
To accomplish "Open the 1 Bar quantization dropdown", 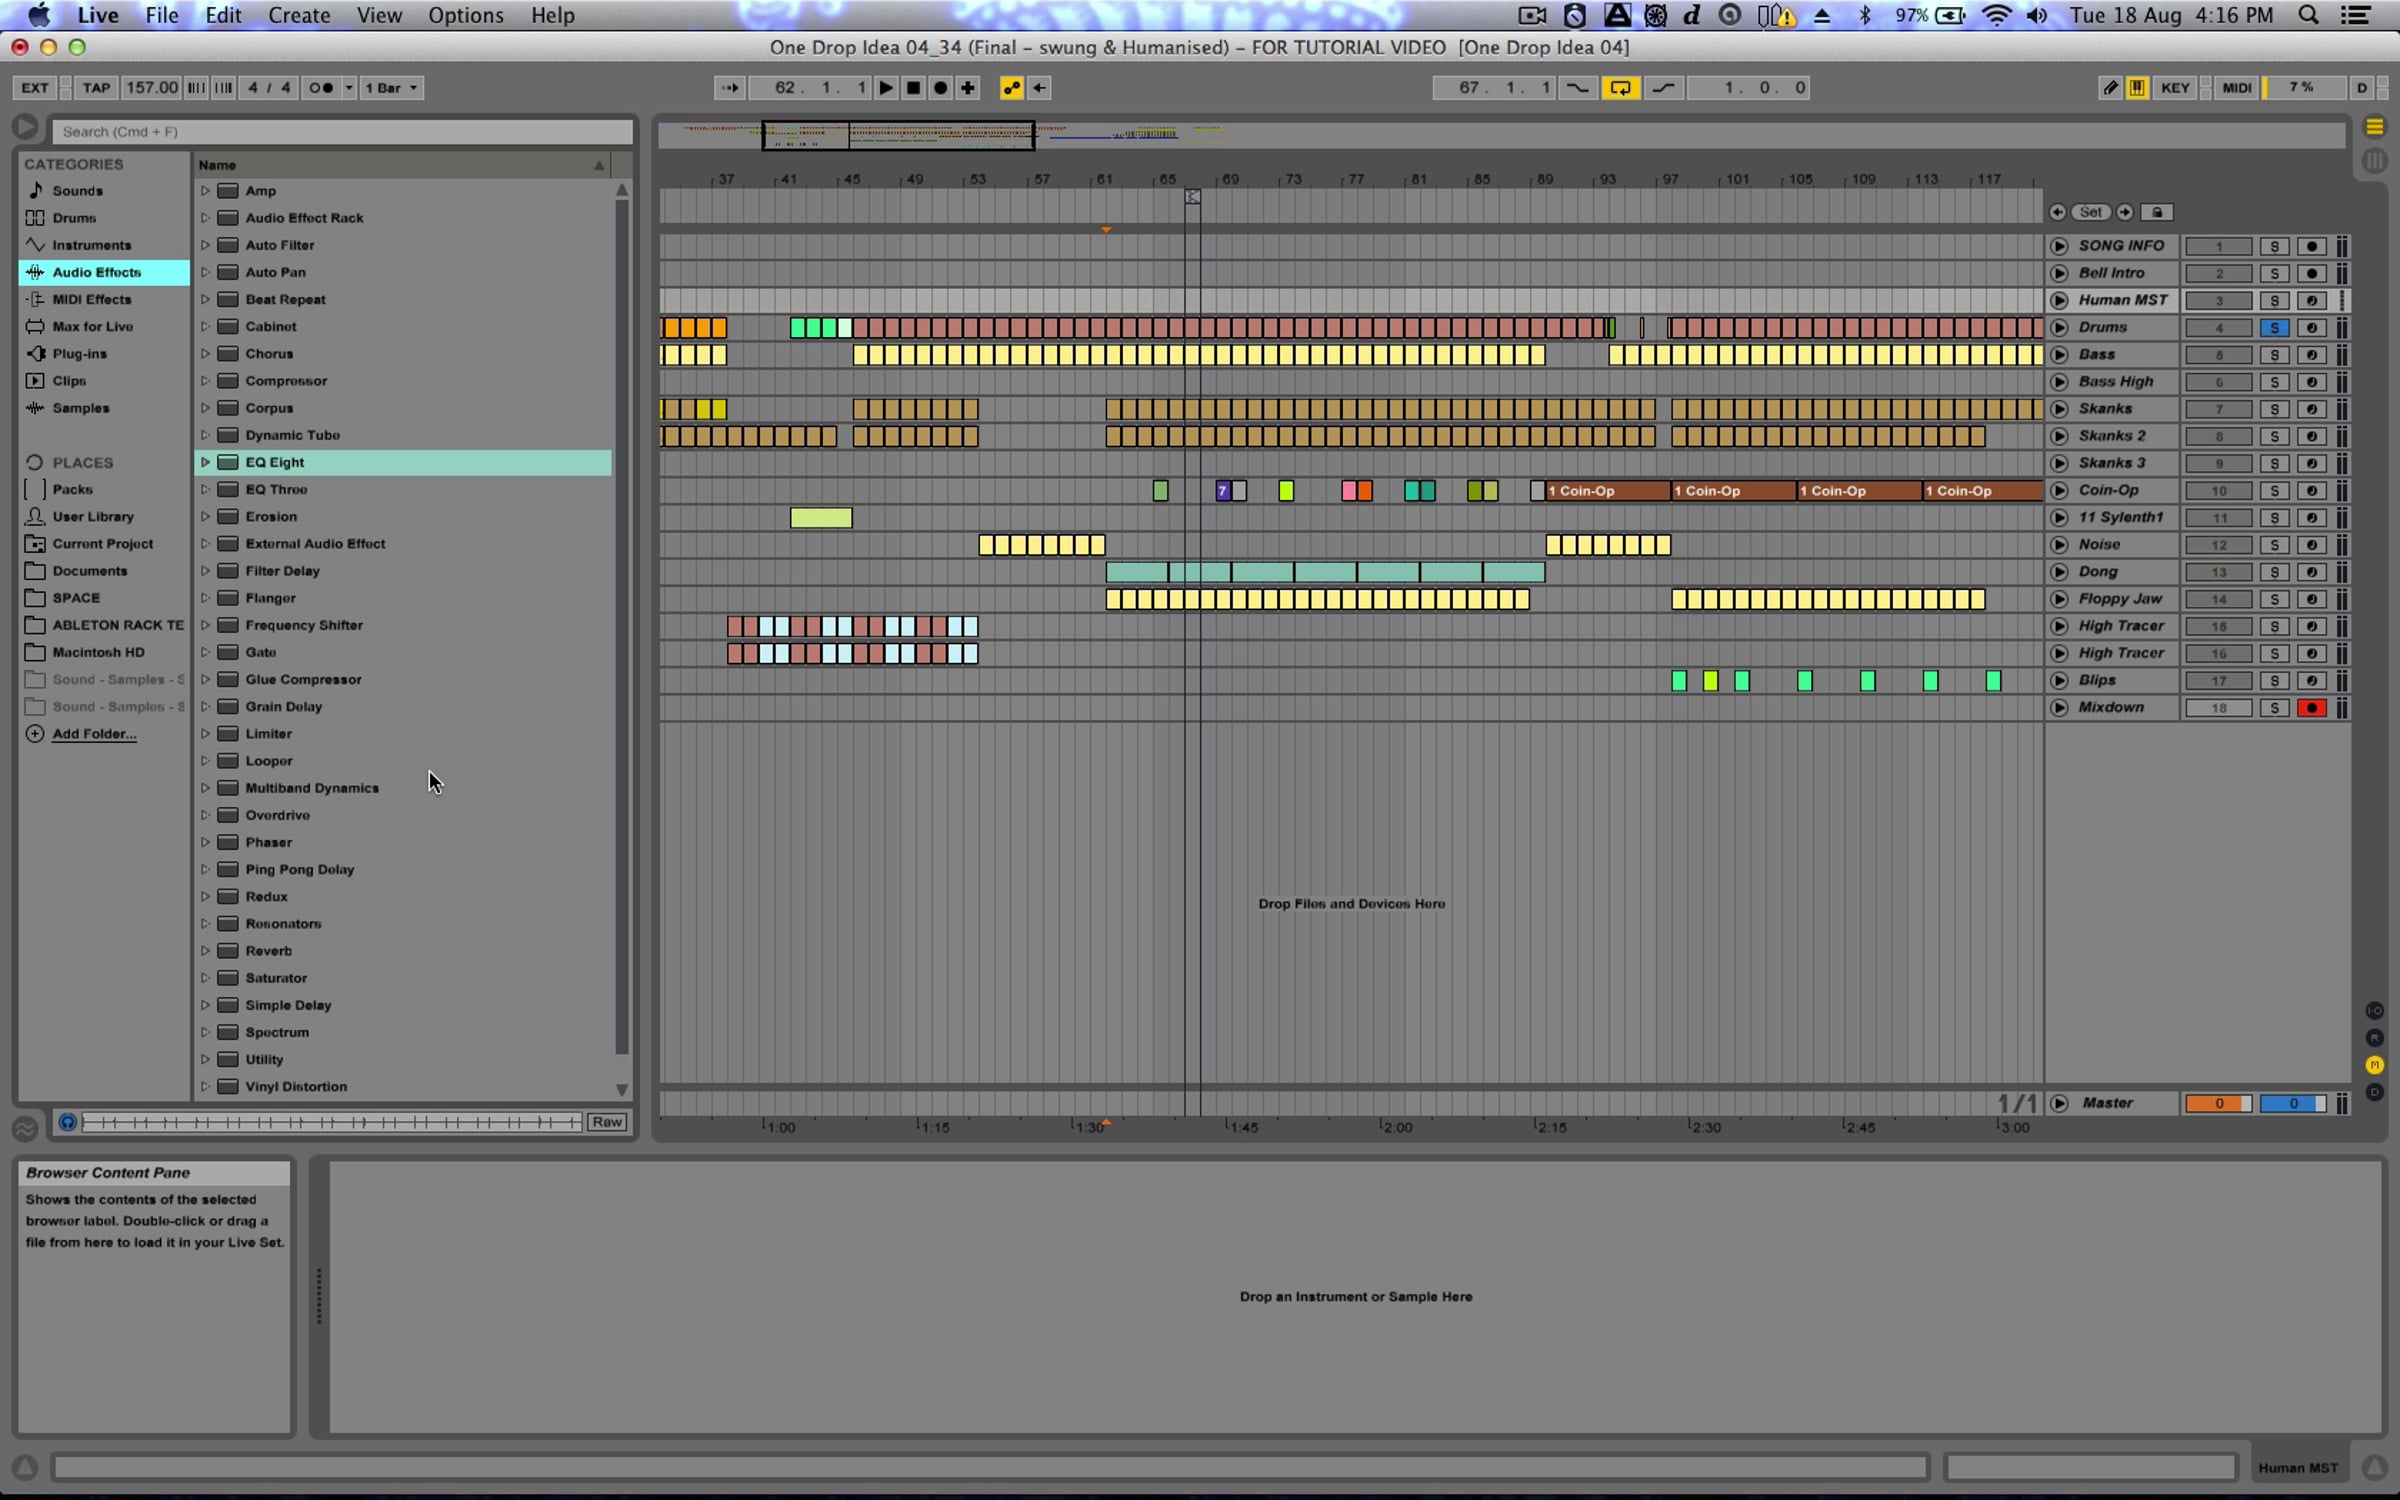I will pyautogui.click(x=391, y=88).
